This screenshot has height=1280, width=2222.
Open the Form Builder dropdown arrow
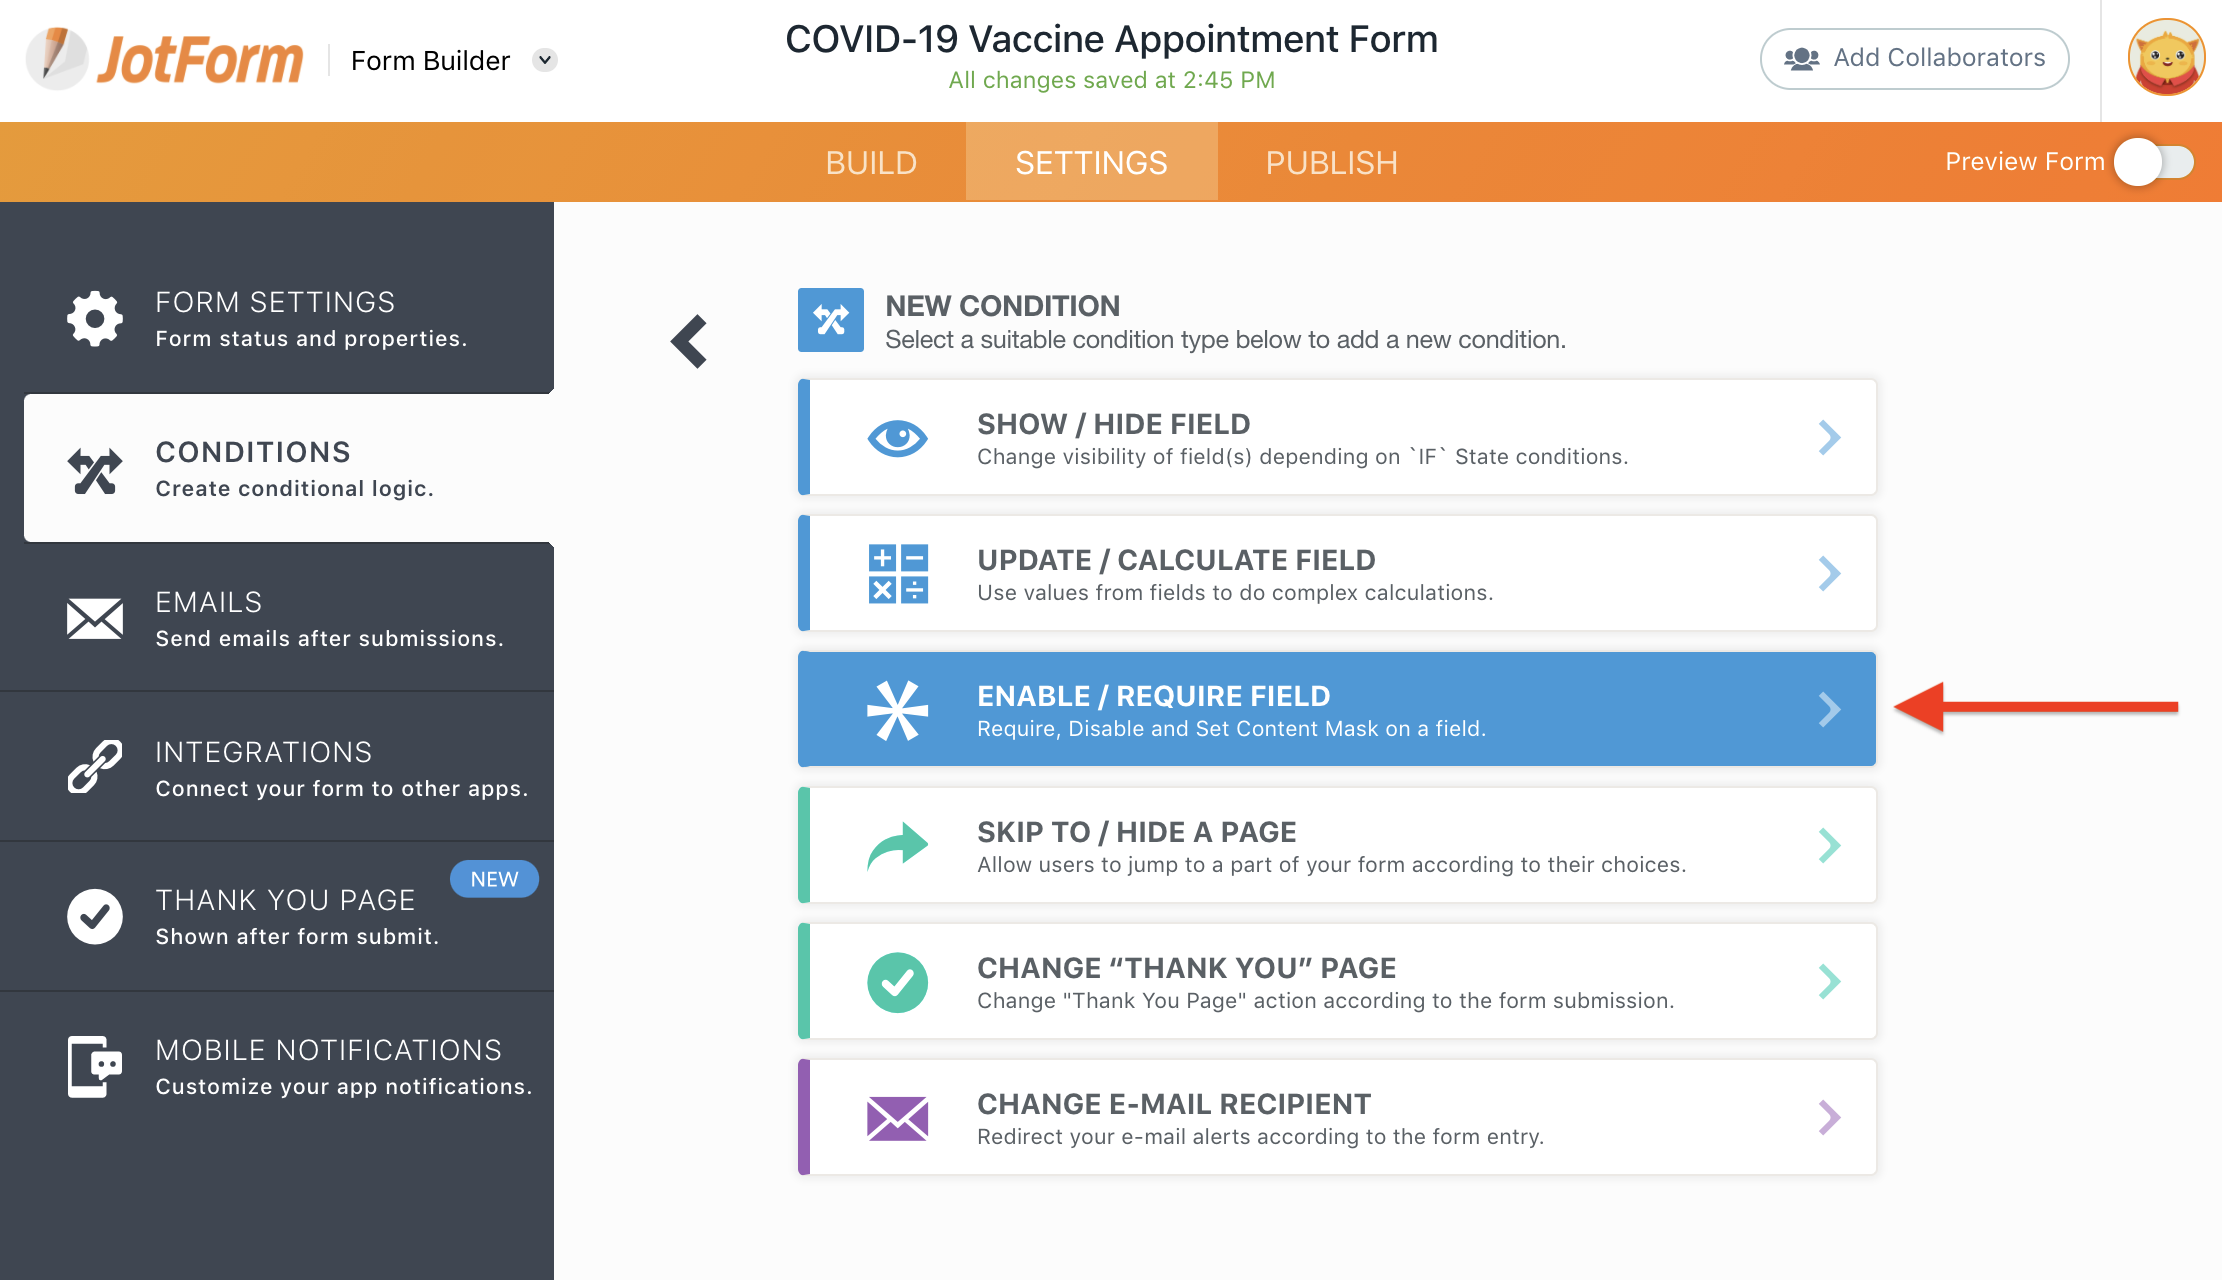(545, 60)
